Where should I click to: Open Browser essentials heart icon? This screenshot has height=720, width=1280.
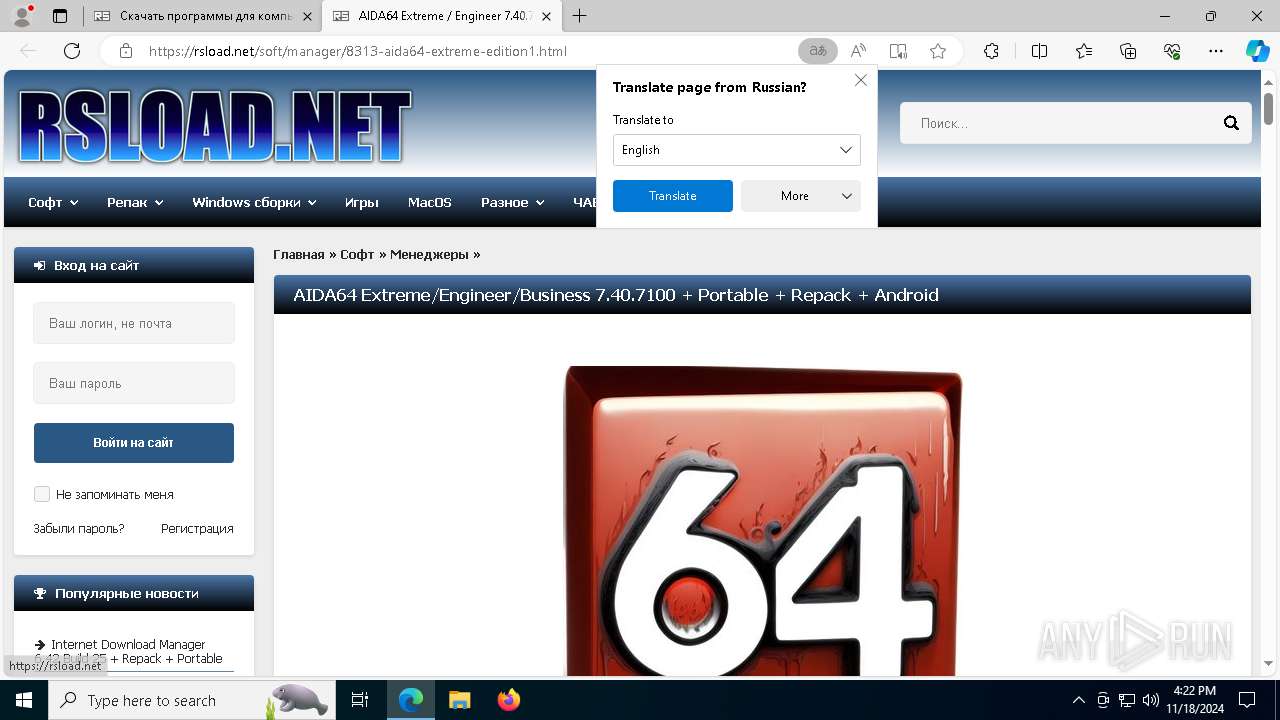click(1172, 51)
